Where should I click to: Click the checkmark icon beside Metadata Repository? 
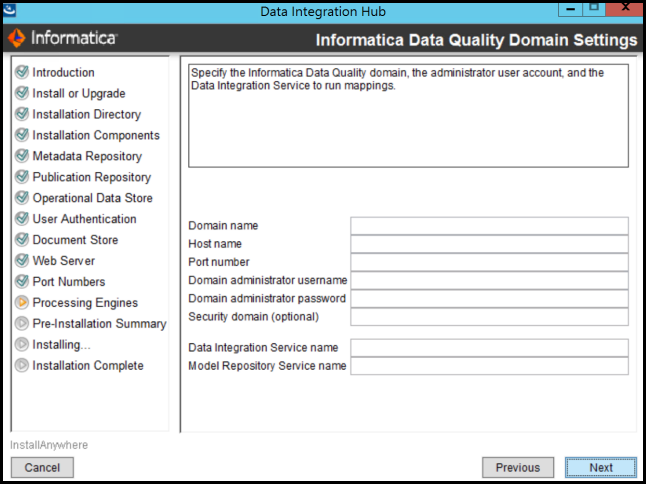coord(22,156)
